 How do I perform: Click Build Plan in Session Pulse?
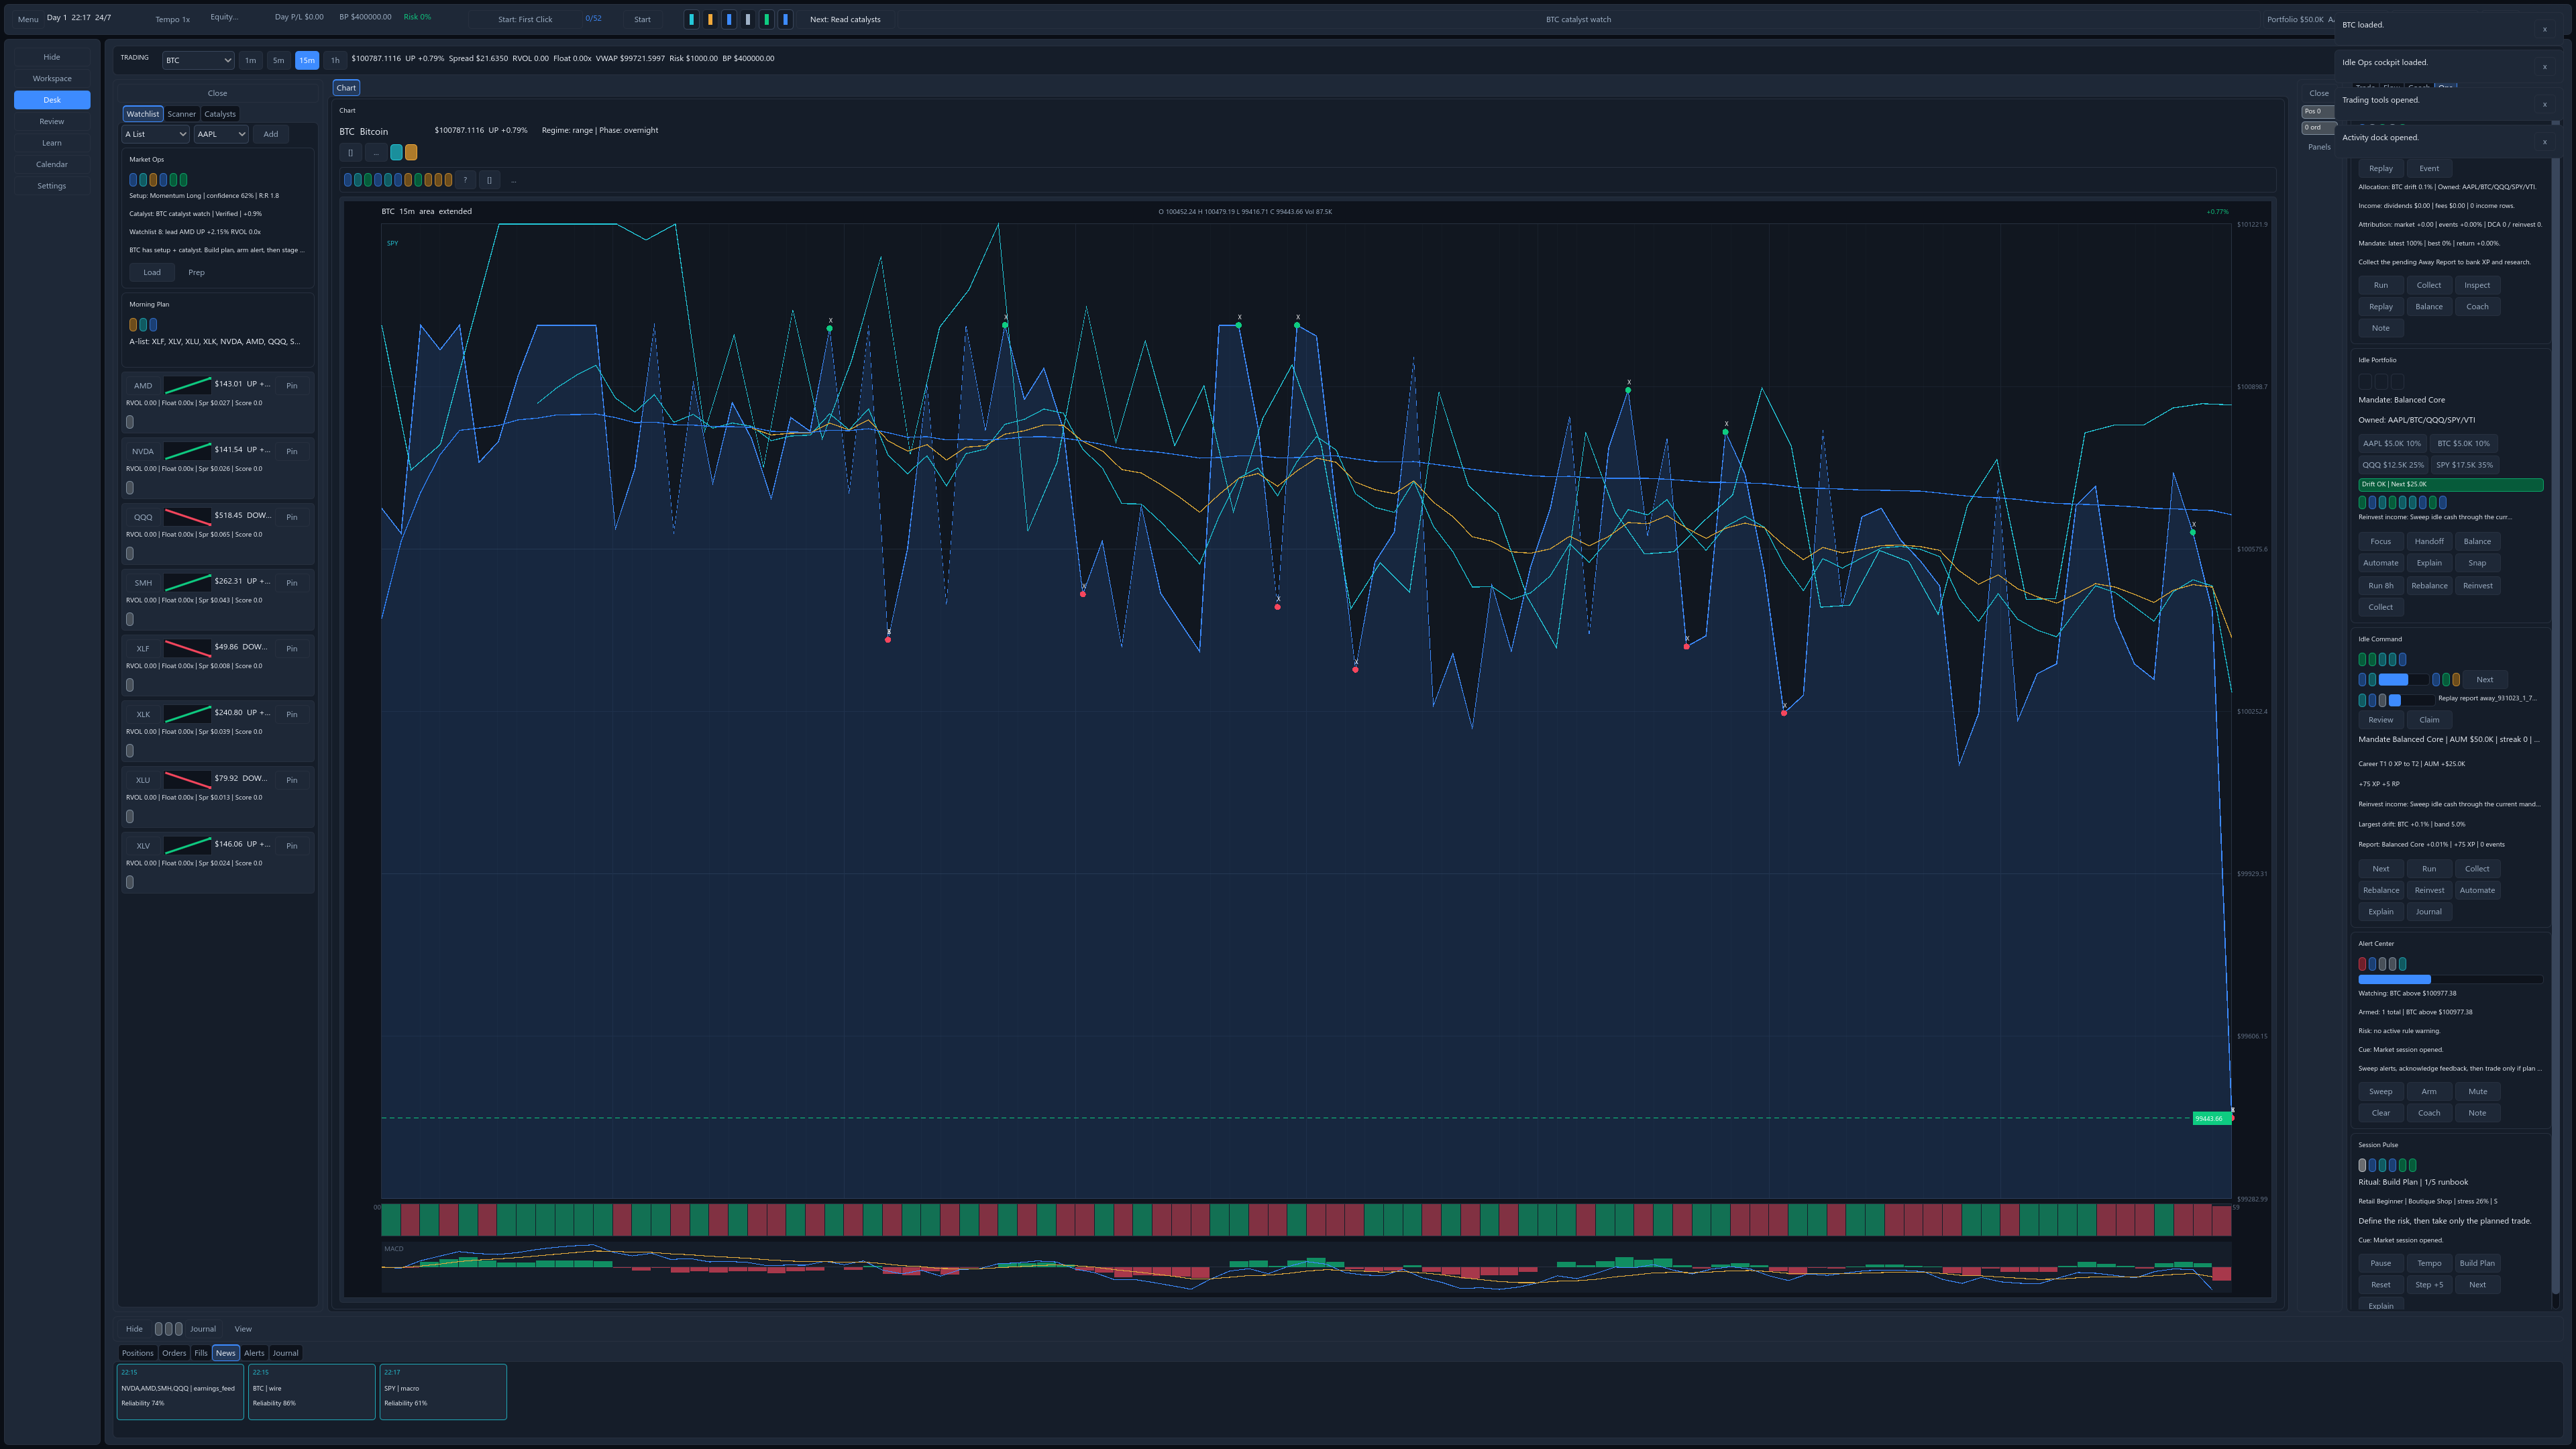[x=2477, y=1263]
